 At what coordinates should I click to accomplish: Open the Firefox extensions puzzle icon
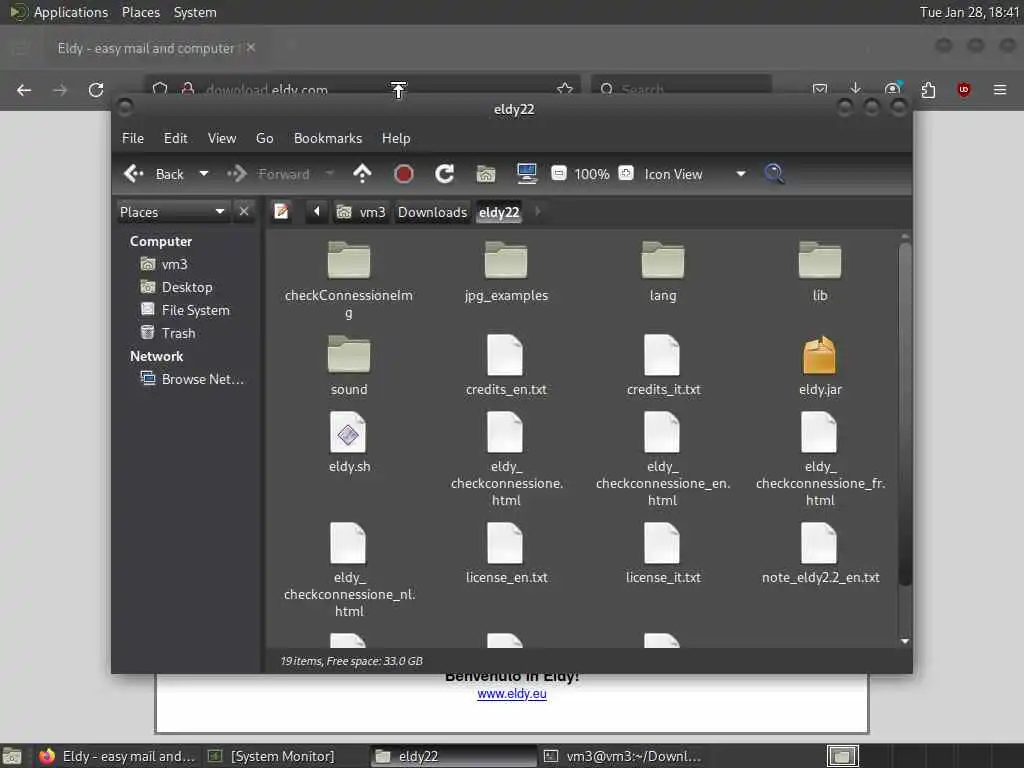[x=928, y=89]
